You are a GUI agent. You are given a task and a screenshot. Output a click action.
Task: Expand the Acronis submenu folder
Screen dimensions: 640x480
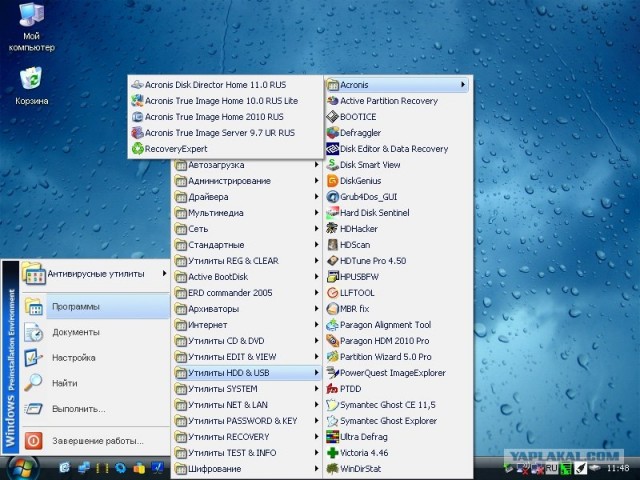click(397, 85)
